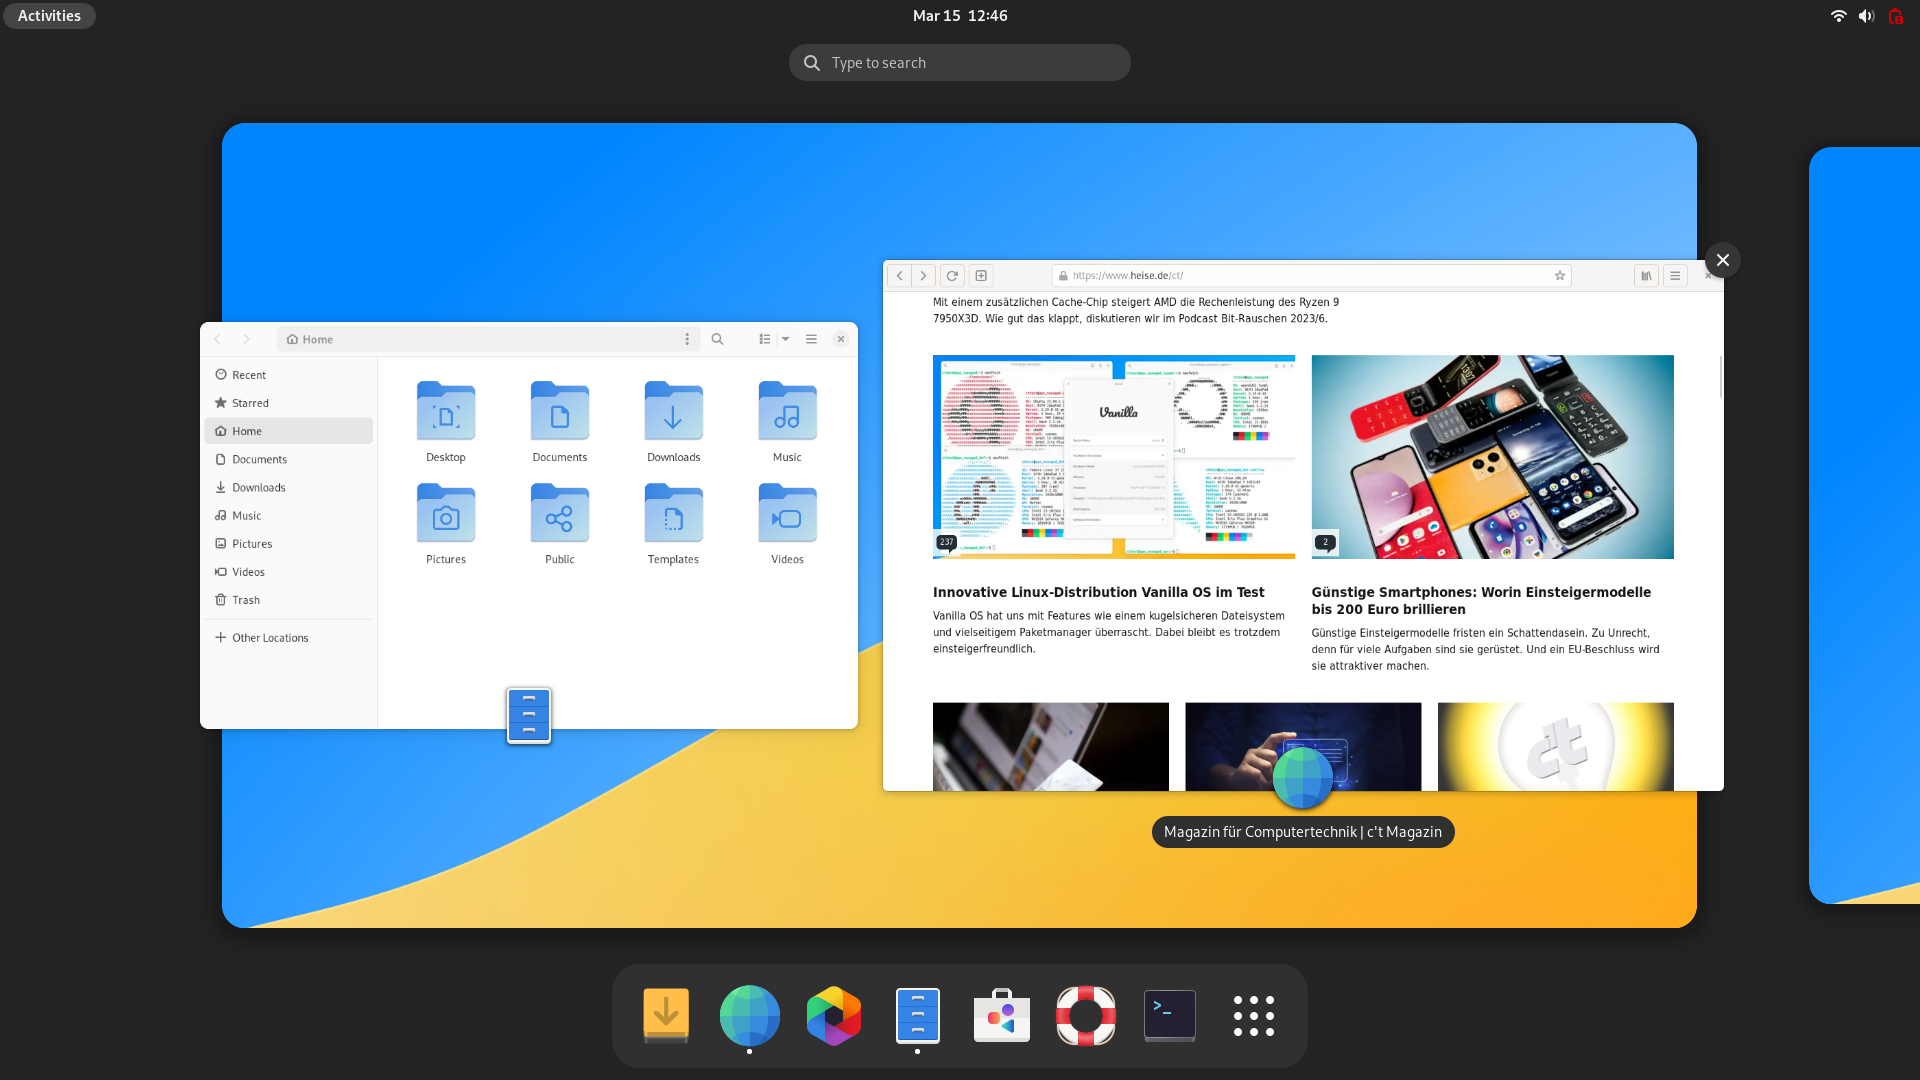This screenshot has width=1920, height=1080.
Task: Bookmark the page with the star icon
Action: pyautogui.click(x=1559, y=276)
